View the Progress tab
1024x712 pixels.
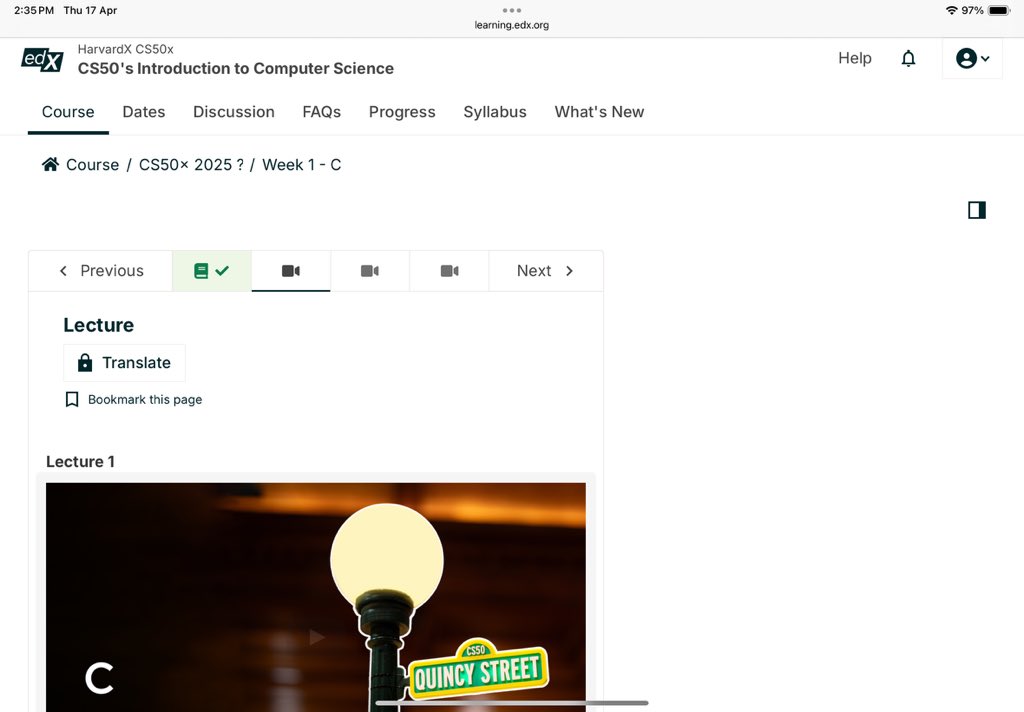click(402, 112)
